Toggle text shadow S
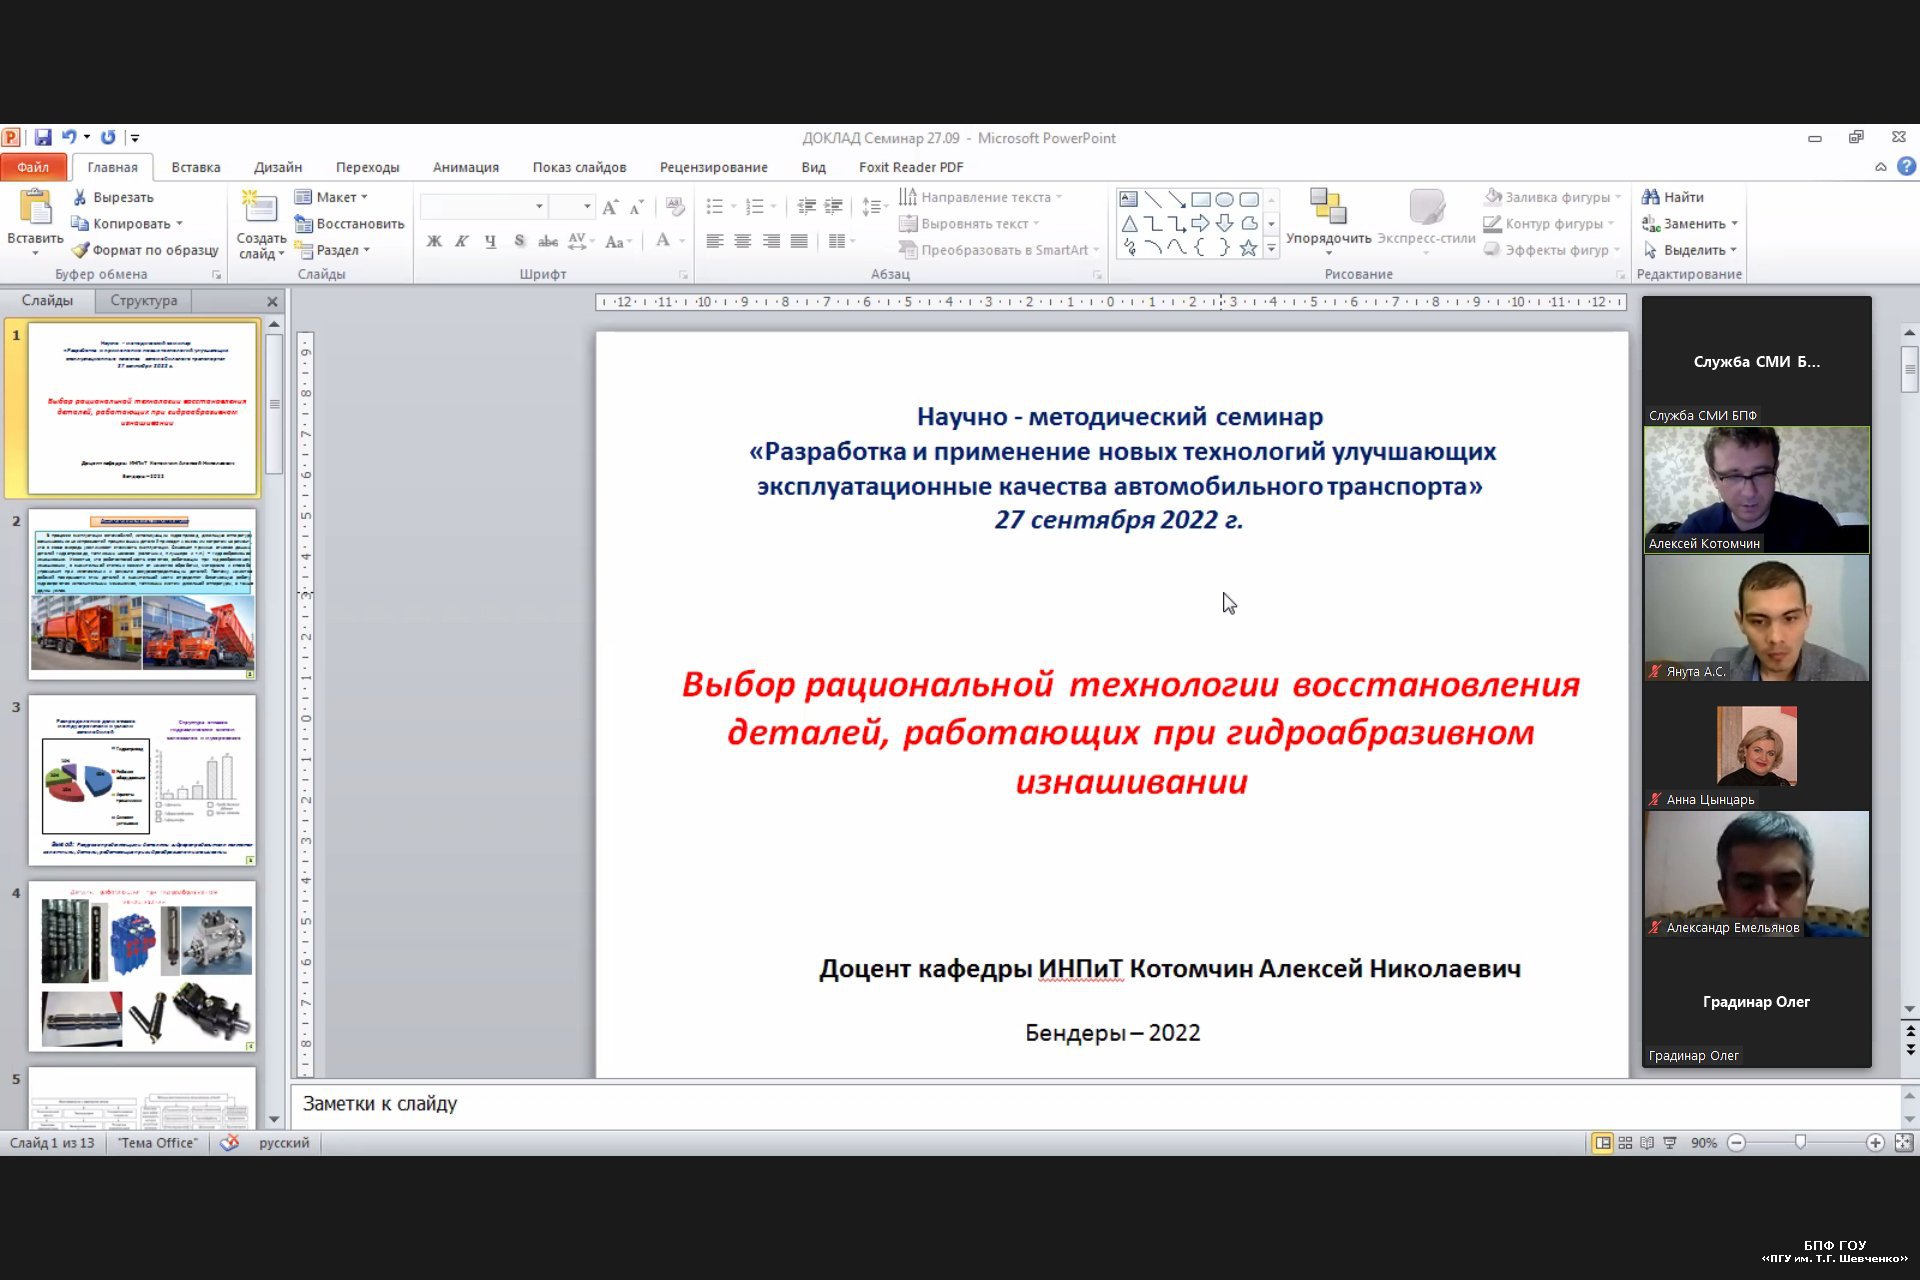 click(519, 241)
